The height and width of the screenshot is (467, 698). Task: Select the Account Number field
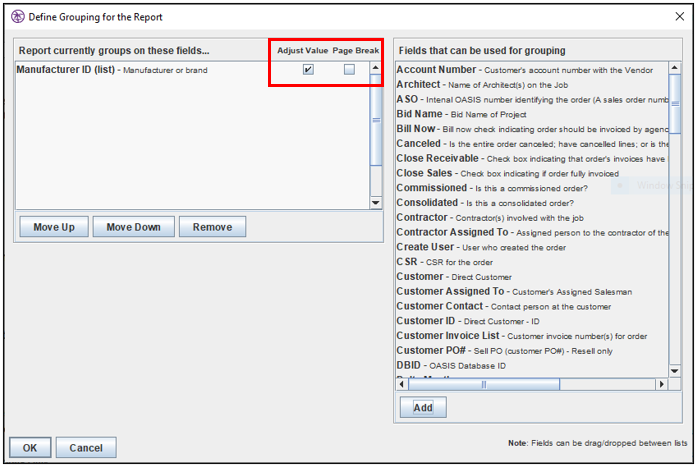pyautogui.click(x=532, y=70)
